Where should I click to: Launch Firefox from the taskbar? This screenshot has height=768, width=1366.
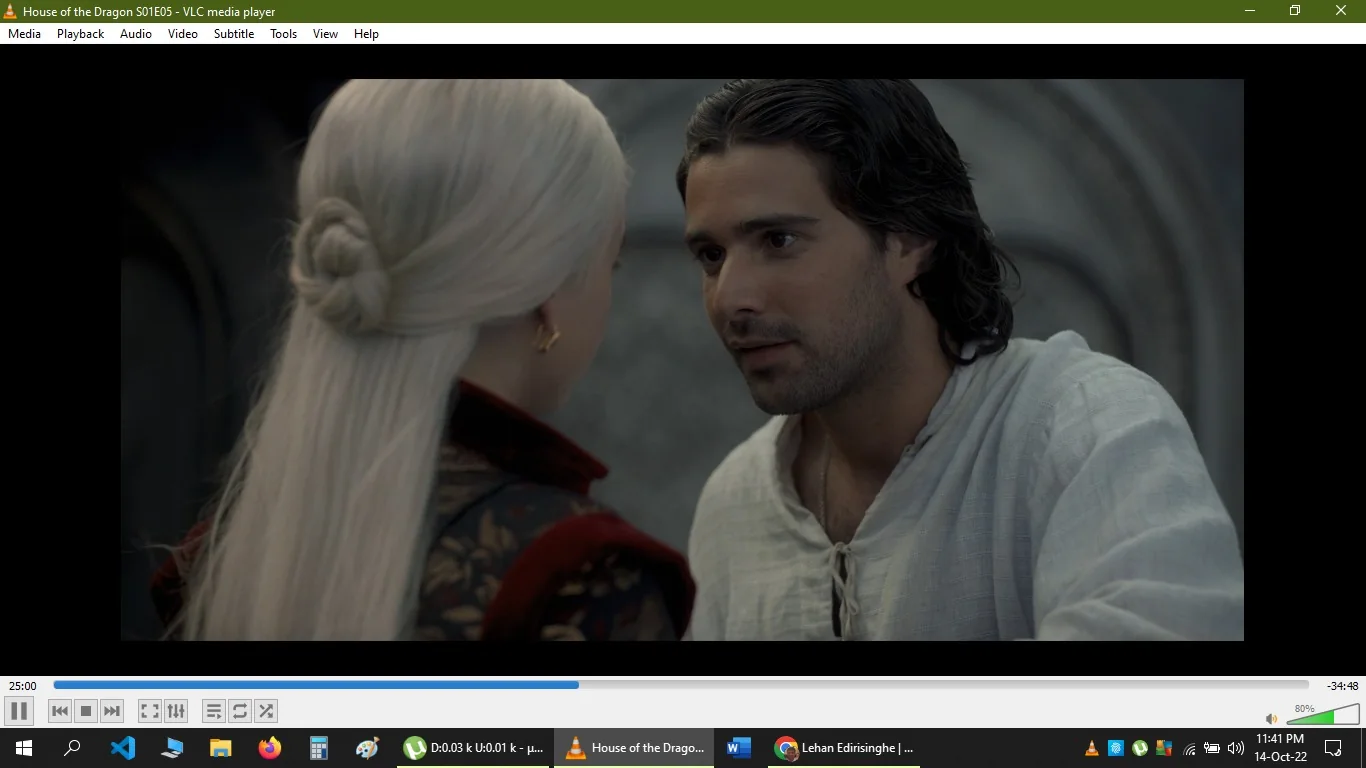tap(270, 748)
